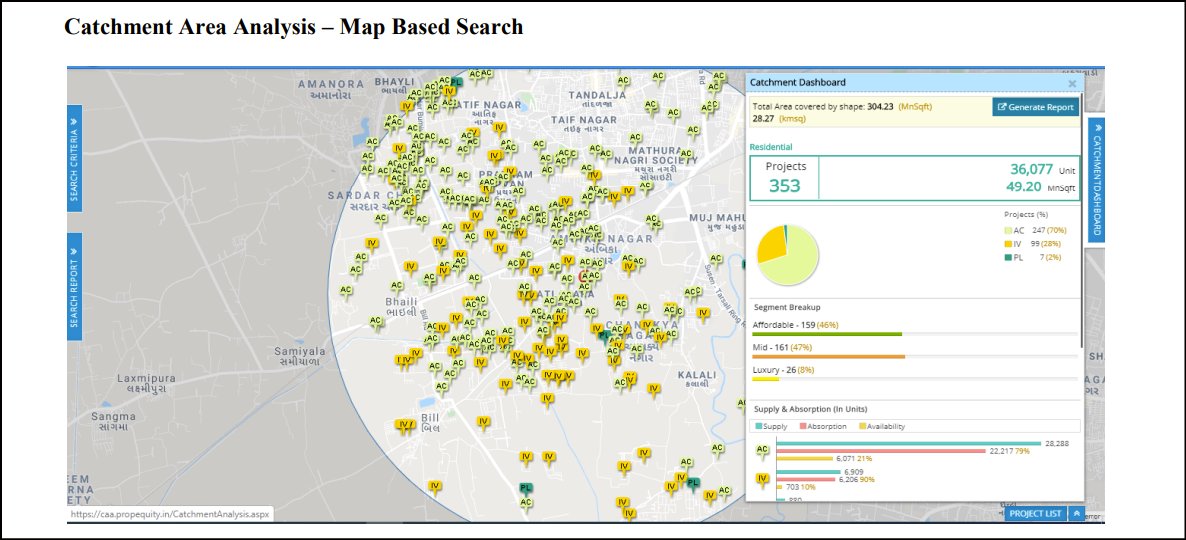Click the propequity CatchmentAnalysis URL status text
Viewport: 1186px width, 540px height.
pos(171,514)
